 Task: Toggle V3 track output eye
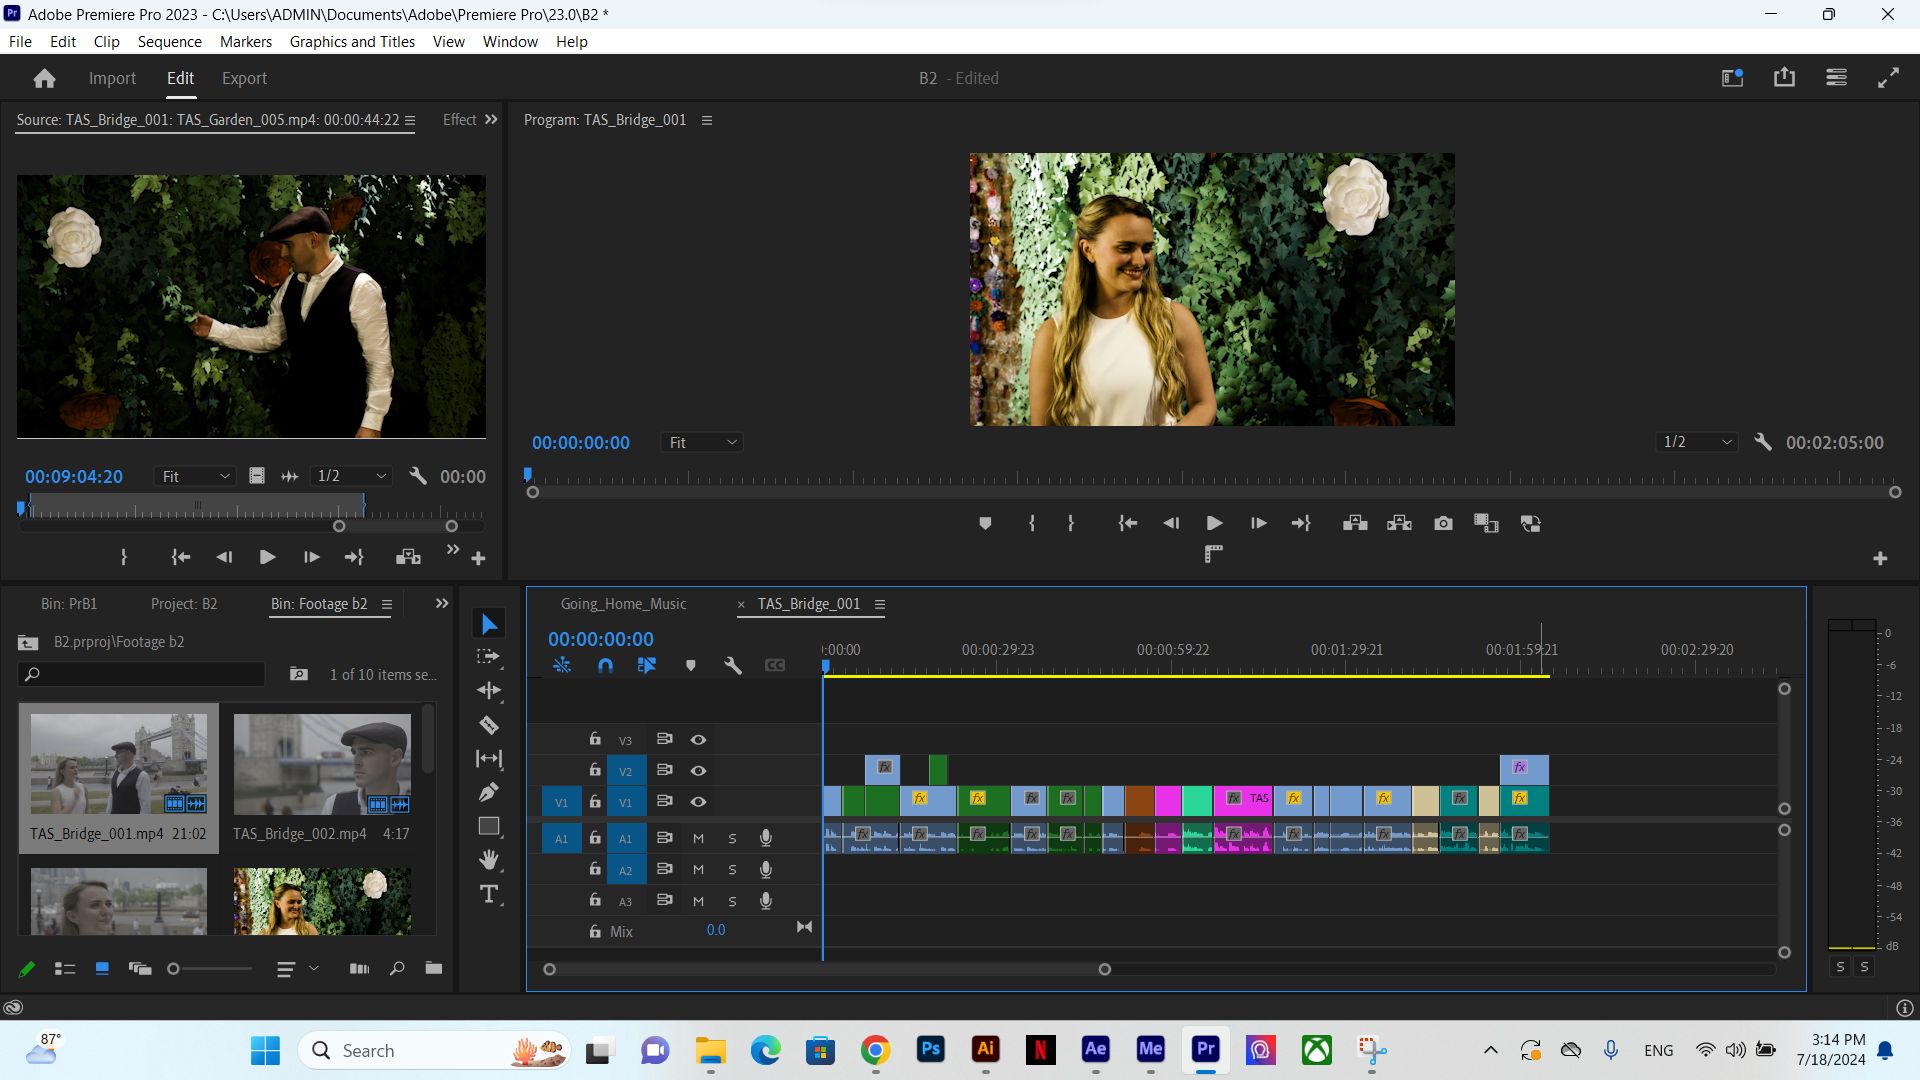pyautogui.click(x=698, y=740)
